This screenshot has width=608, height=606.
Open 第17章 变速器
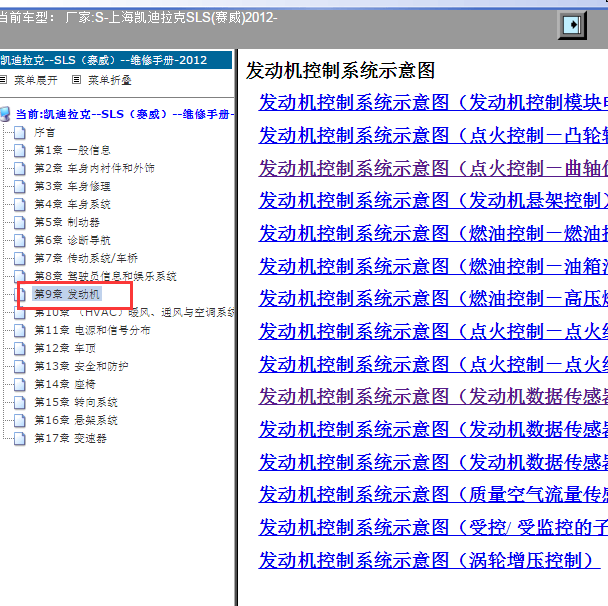pyautogui.click(x=70, y=439)
